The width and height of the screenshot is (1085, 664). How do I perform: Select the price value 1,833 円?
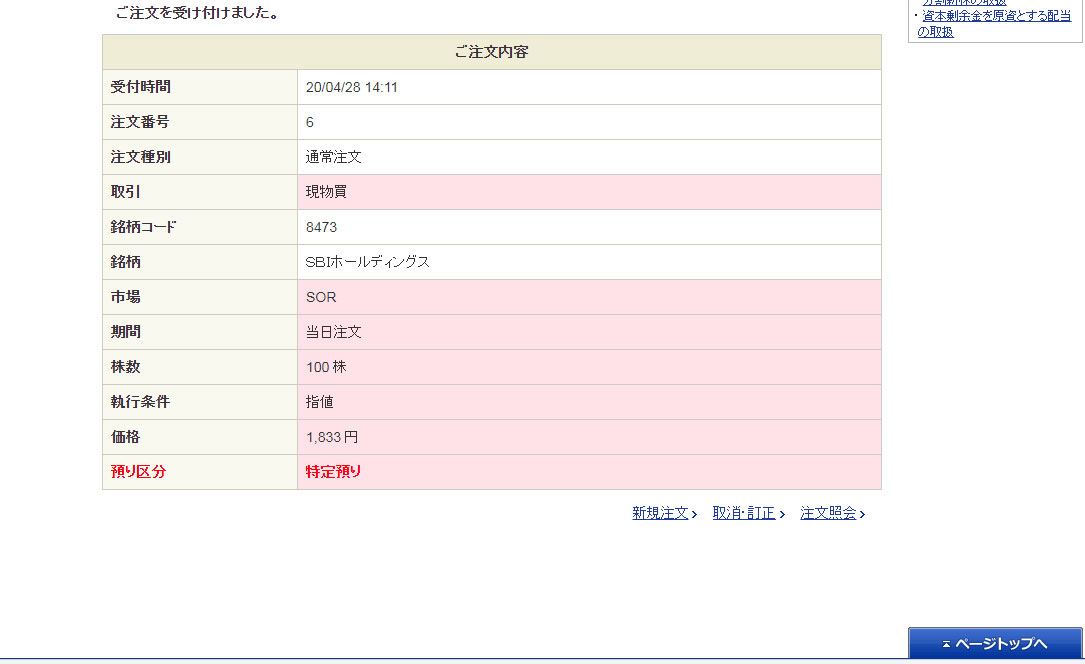(x=332, y=437)
